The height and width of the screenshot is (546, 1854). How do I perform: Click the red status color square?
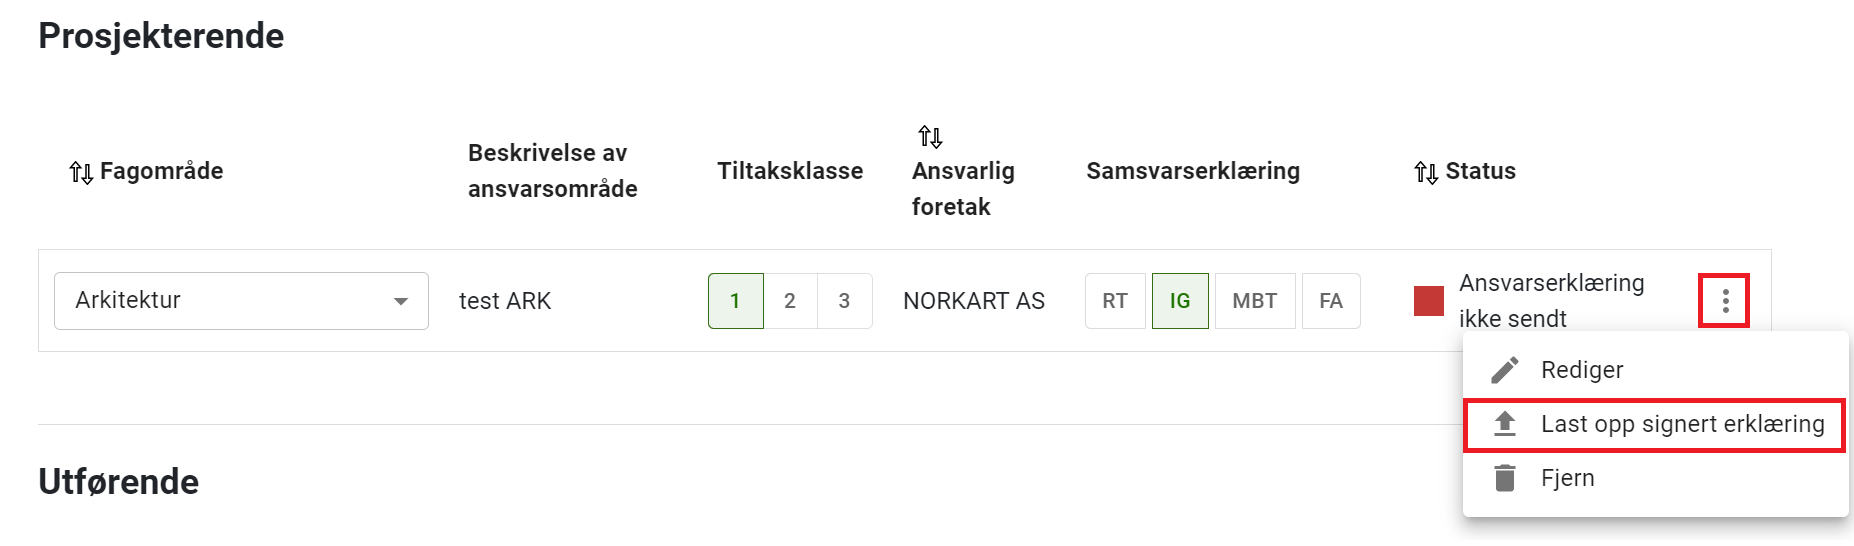1428,301
